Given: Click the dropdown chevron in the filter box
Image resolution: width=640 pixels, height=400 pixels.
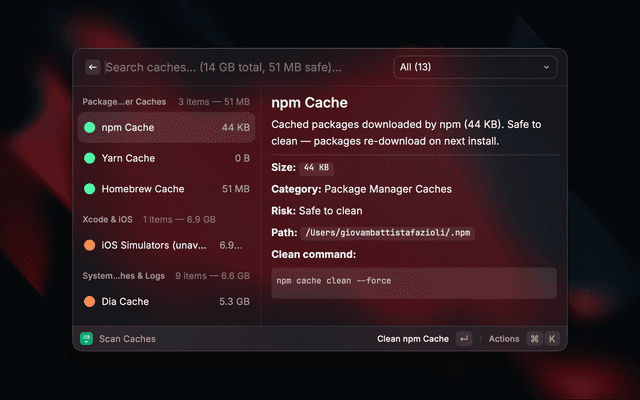Looking at the screenshot, I should 546,67.
